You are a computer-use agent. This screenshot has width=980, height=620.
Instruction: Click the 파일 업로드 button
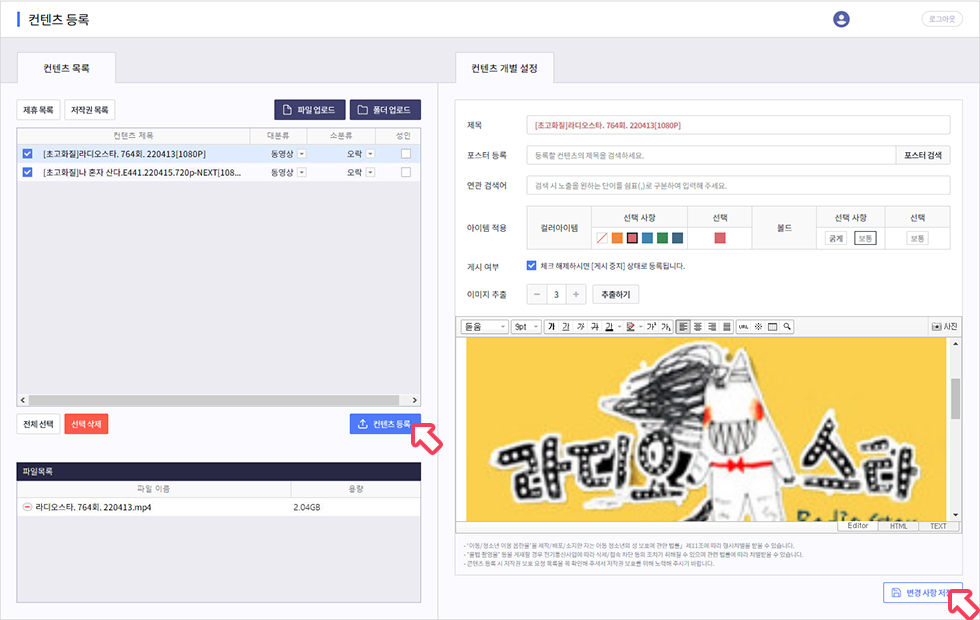[309, 110]
